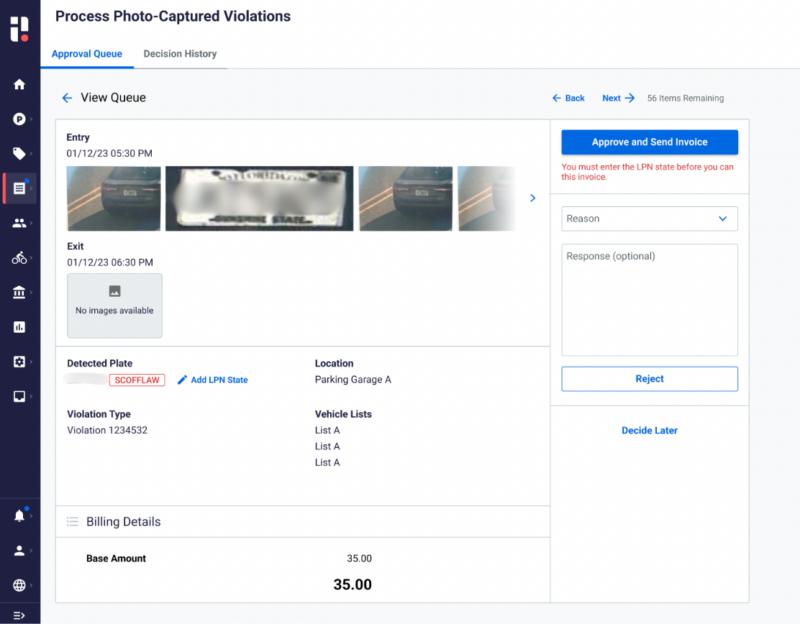Open the user profile sidebar icon
Viewport: 800px width, 624px height.
click(x=19, y=550)
